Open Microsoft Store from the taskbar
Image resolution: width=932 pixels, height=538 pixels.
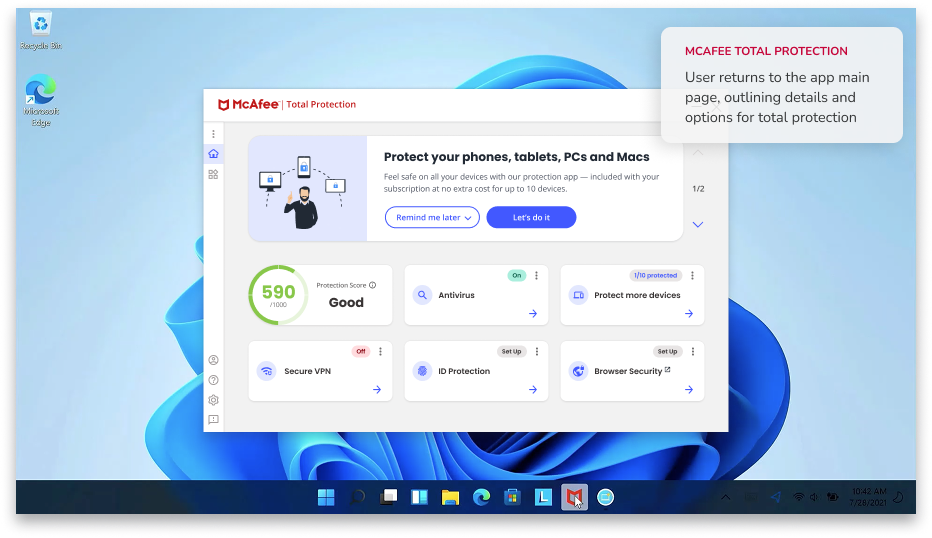tap(512, 497)
